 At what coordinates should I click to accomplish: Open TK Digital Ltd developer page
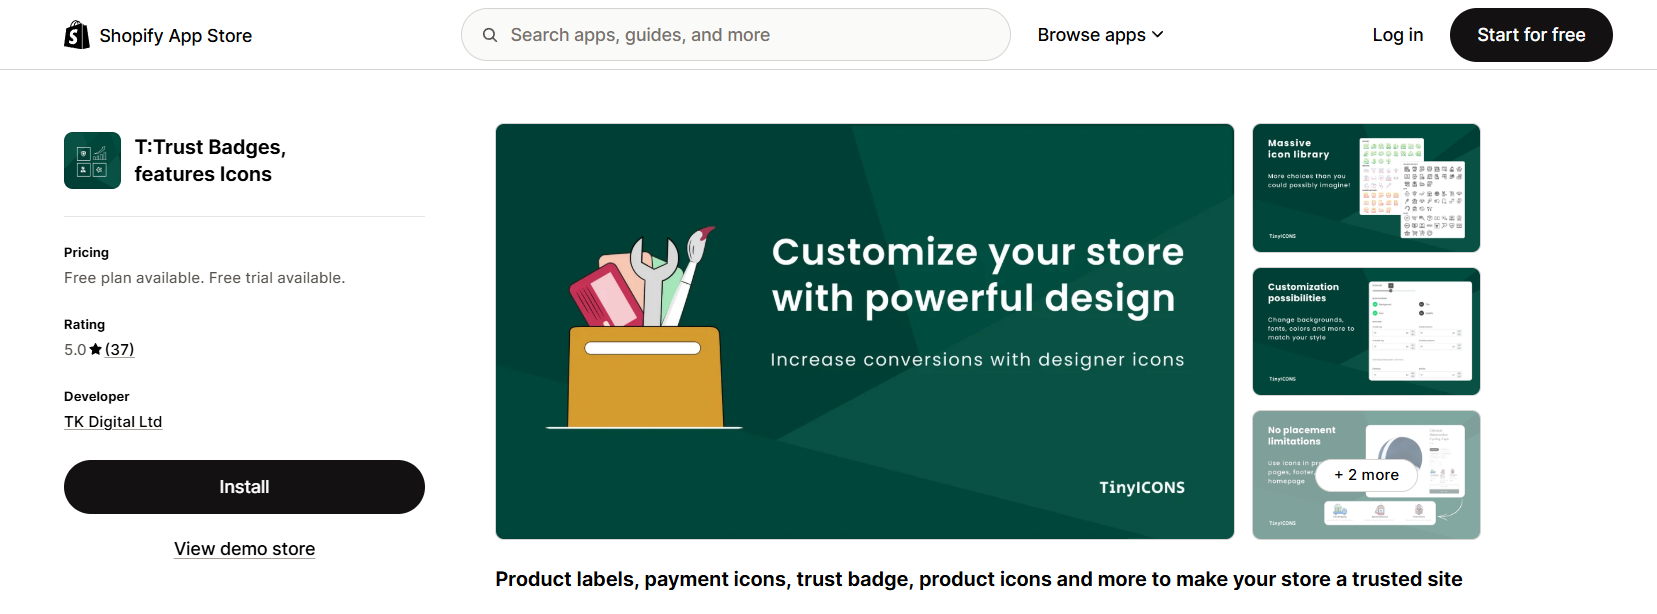pos(113,422)
